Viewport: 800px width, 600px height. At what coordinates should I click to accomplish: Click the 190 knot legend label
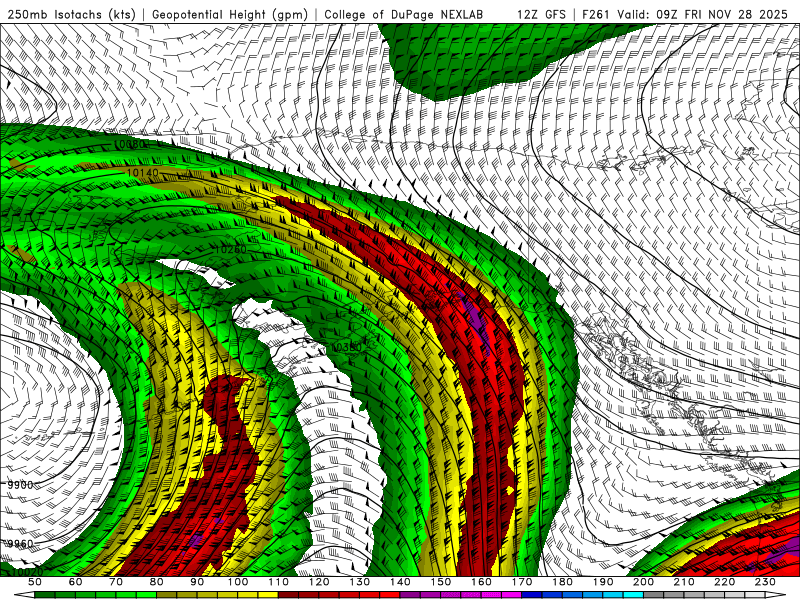(x=603, y=582)
